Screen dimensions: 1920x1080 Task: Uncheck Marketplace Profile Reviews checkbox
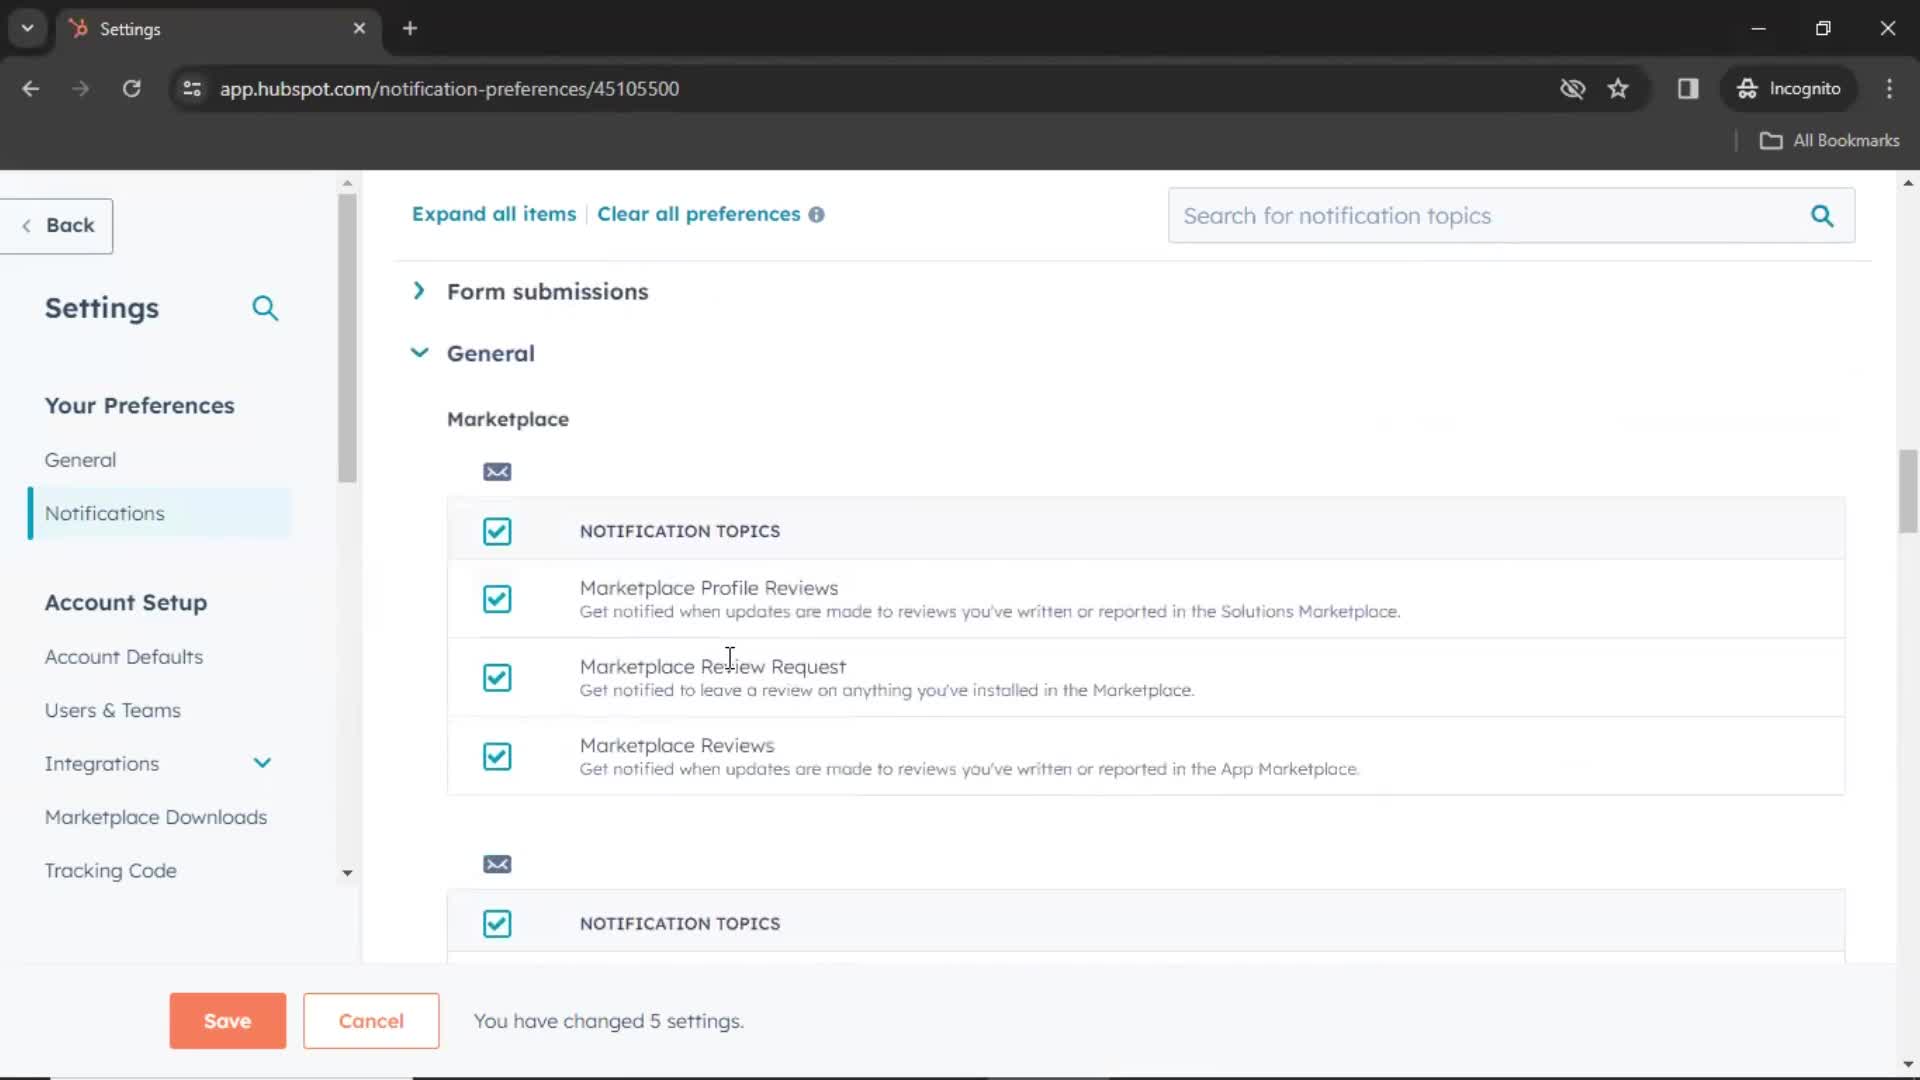point(497,599)
